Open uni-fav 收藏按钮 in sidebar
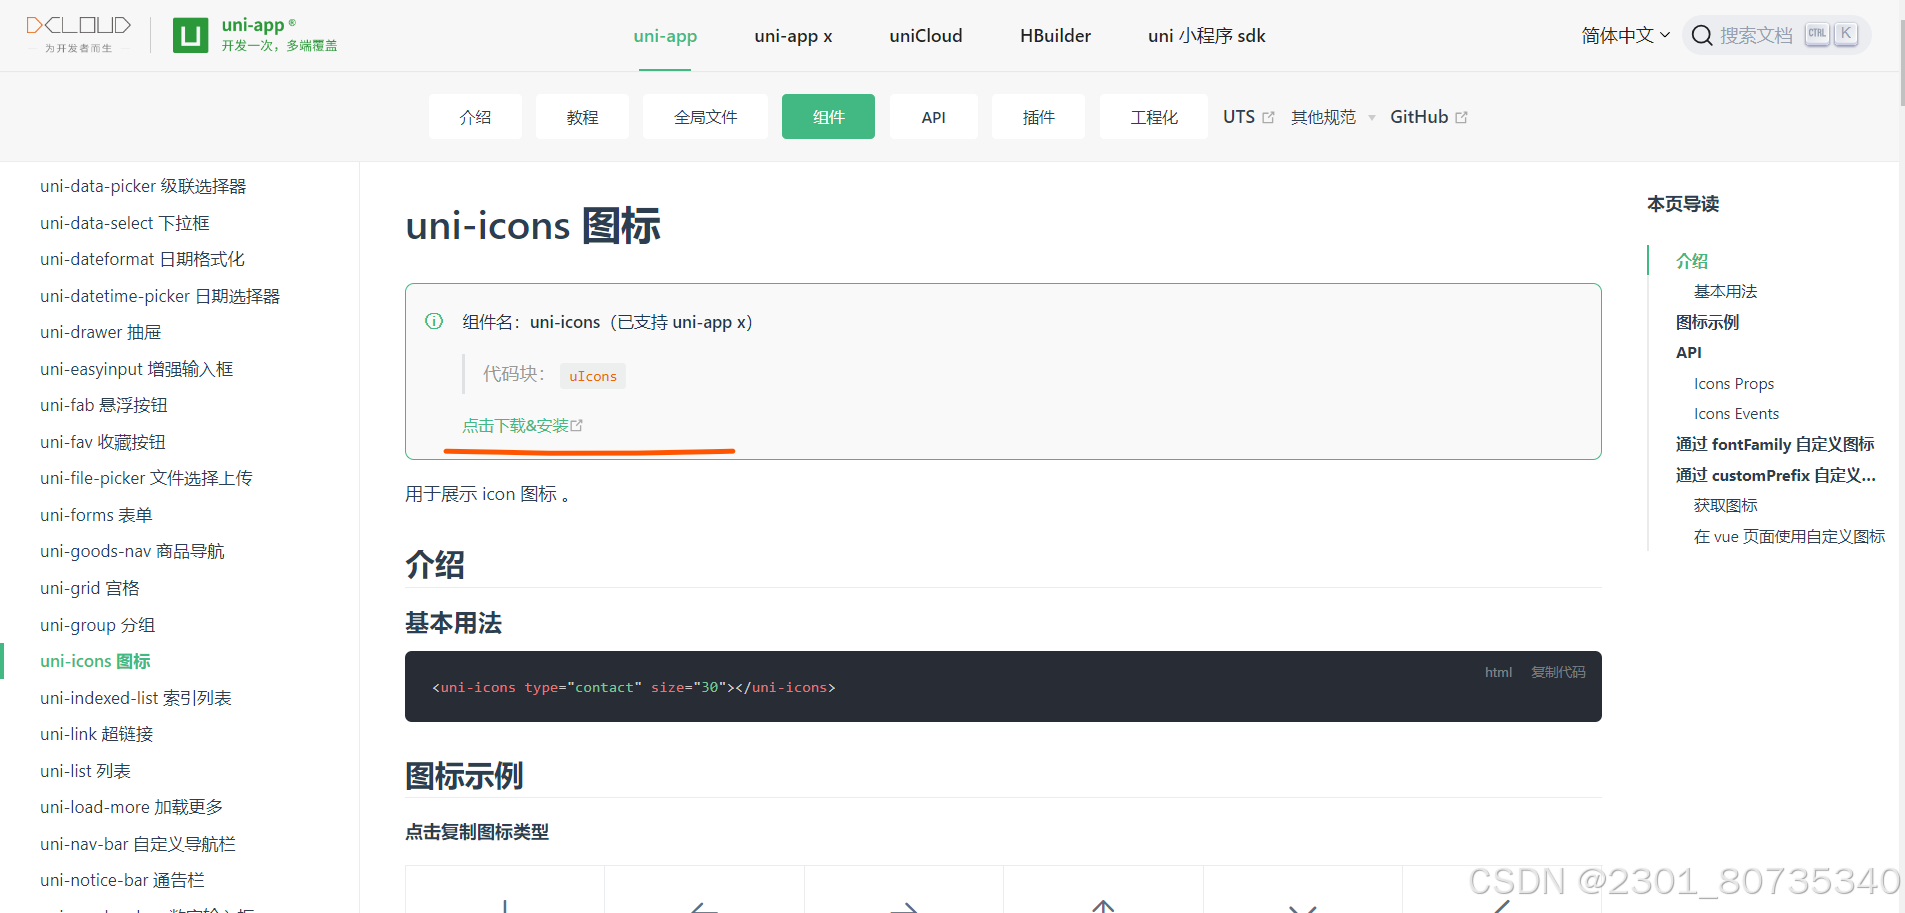 [x=103, y=442]
